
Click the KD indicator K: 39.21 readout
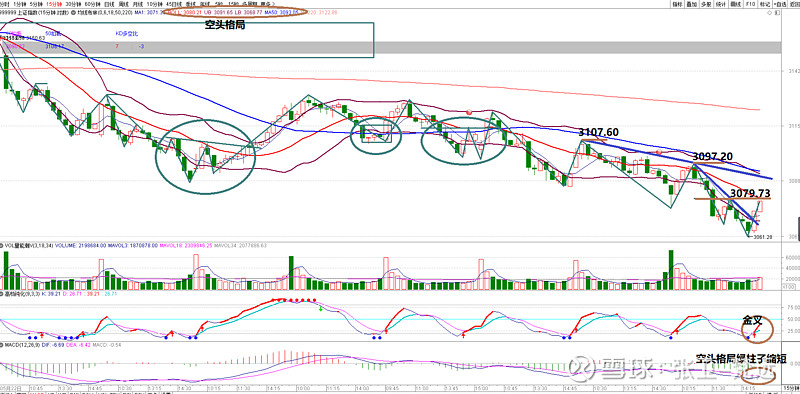[x=51, y=294]
